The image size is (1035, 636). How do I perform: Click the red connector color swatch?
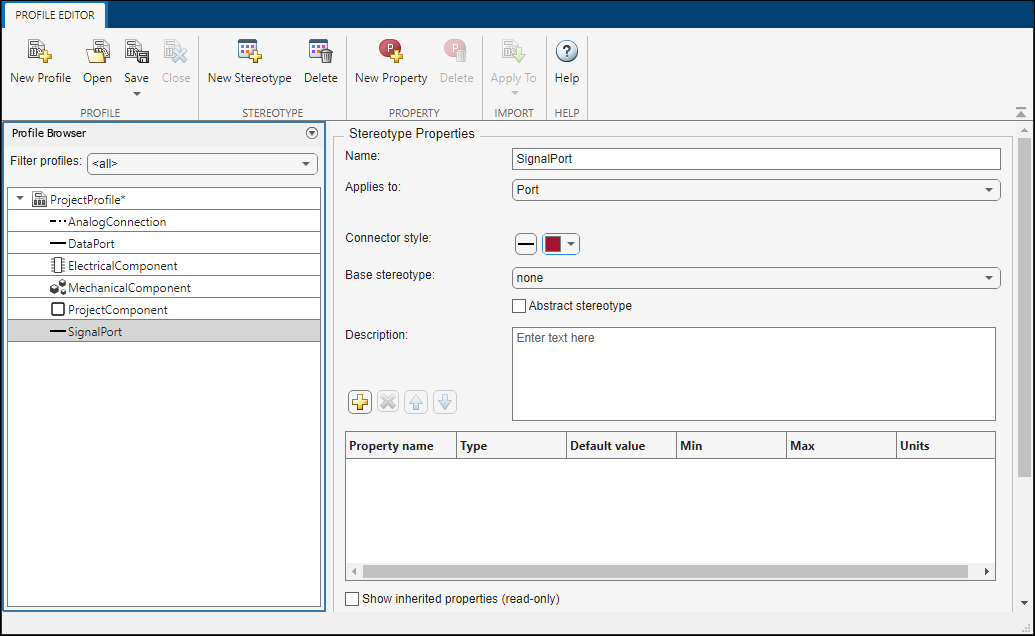[553, 245]
